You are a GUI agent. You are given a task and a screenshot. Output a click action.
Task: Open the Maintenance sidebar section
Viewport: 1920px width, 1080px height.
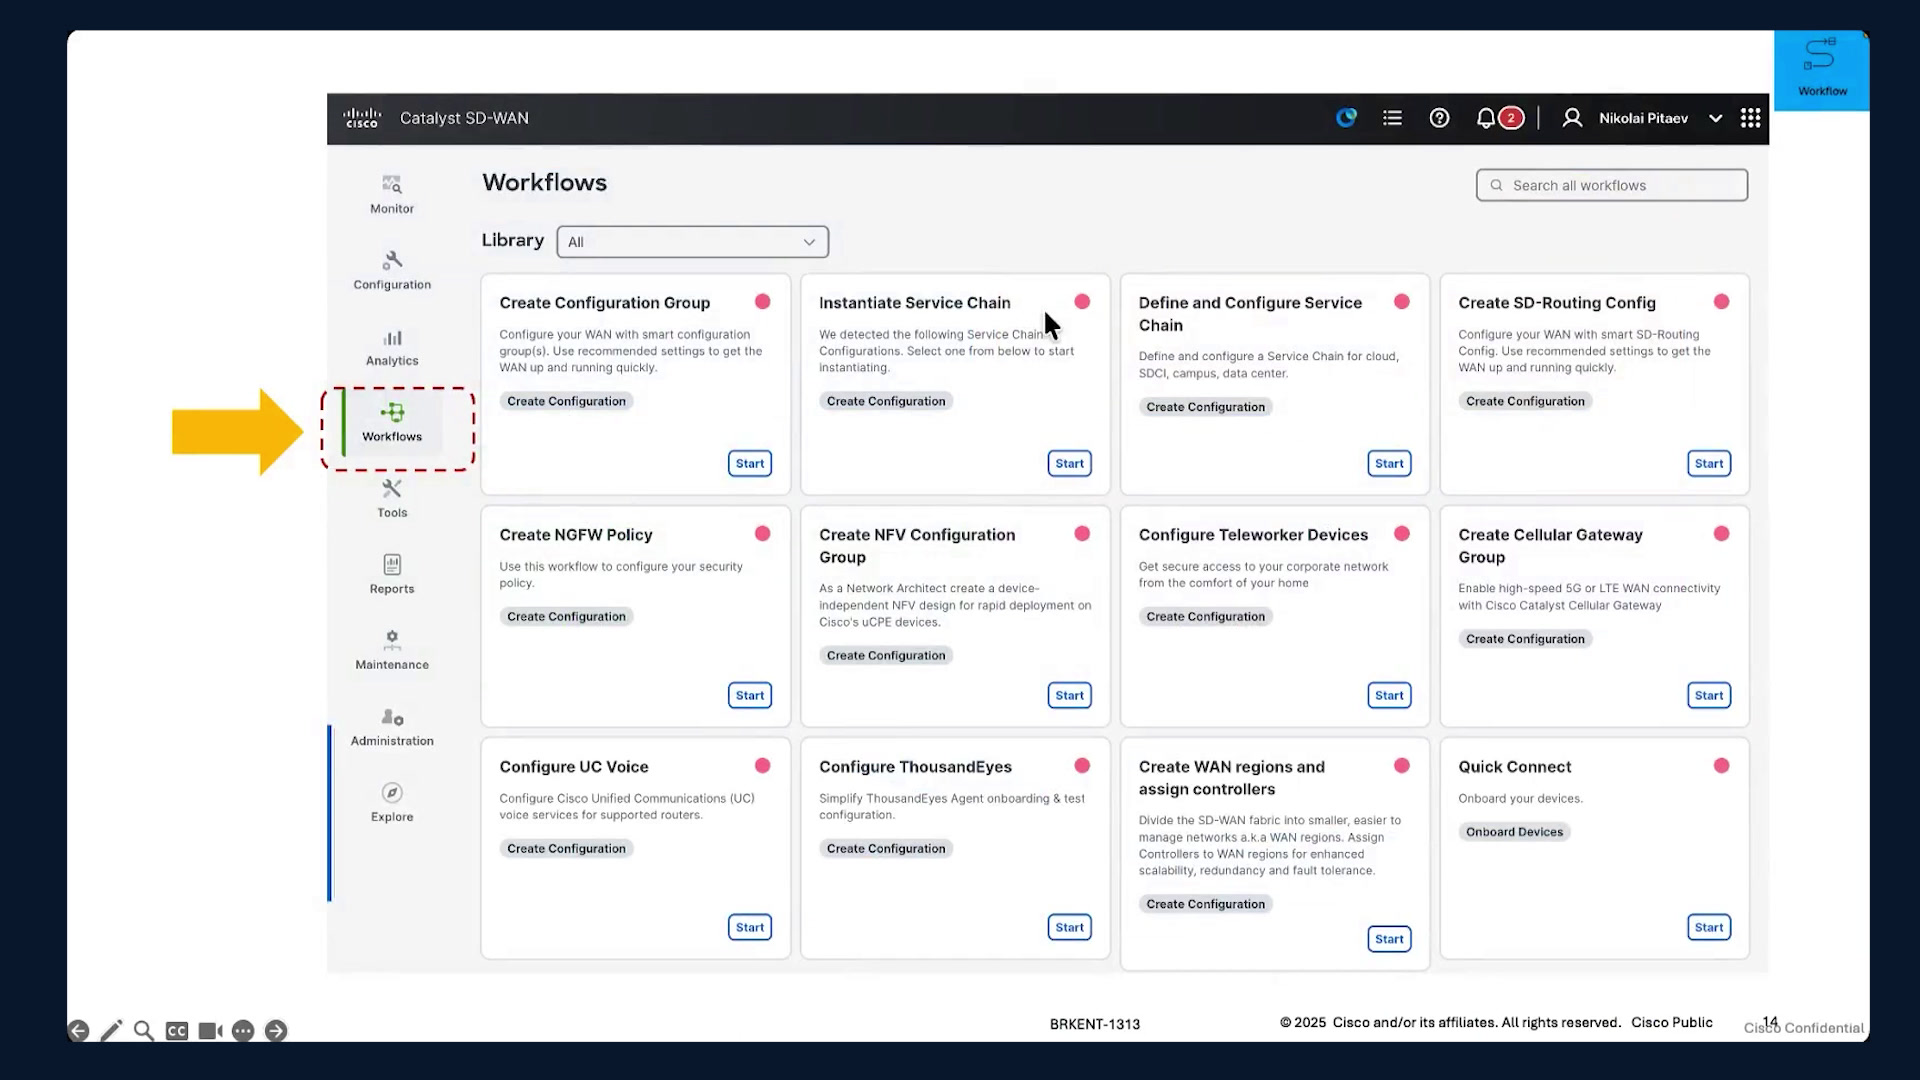pyautogui.click(x=392, y=651)
